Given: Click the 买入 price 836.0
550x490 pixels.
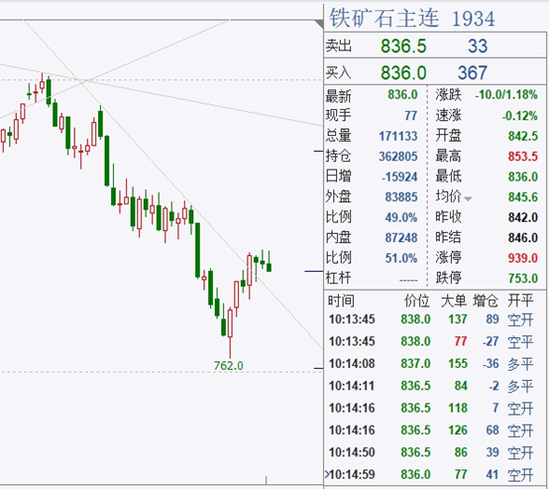Looking at the screenshot, I should coord(403,73).
